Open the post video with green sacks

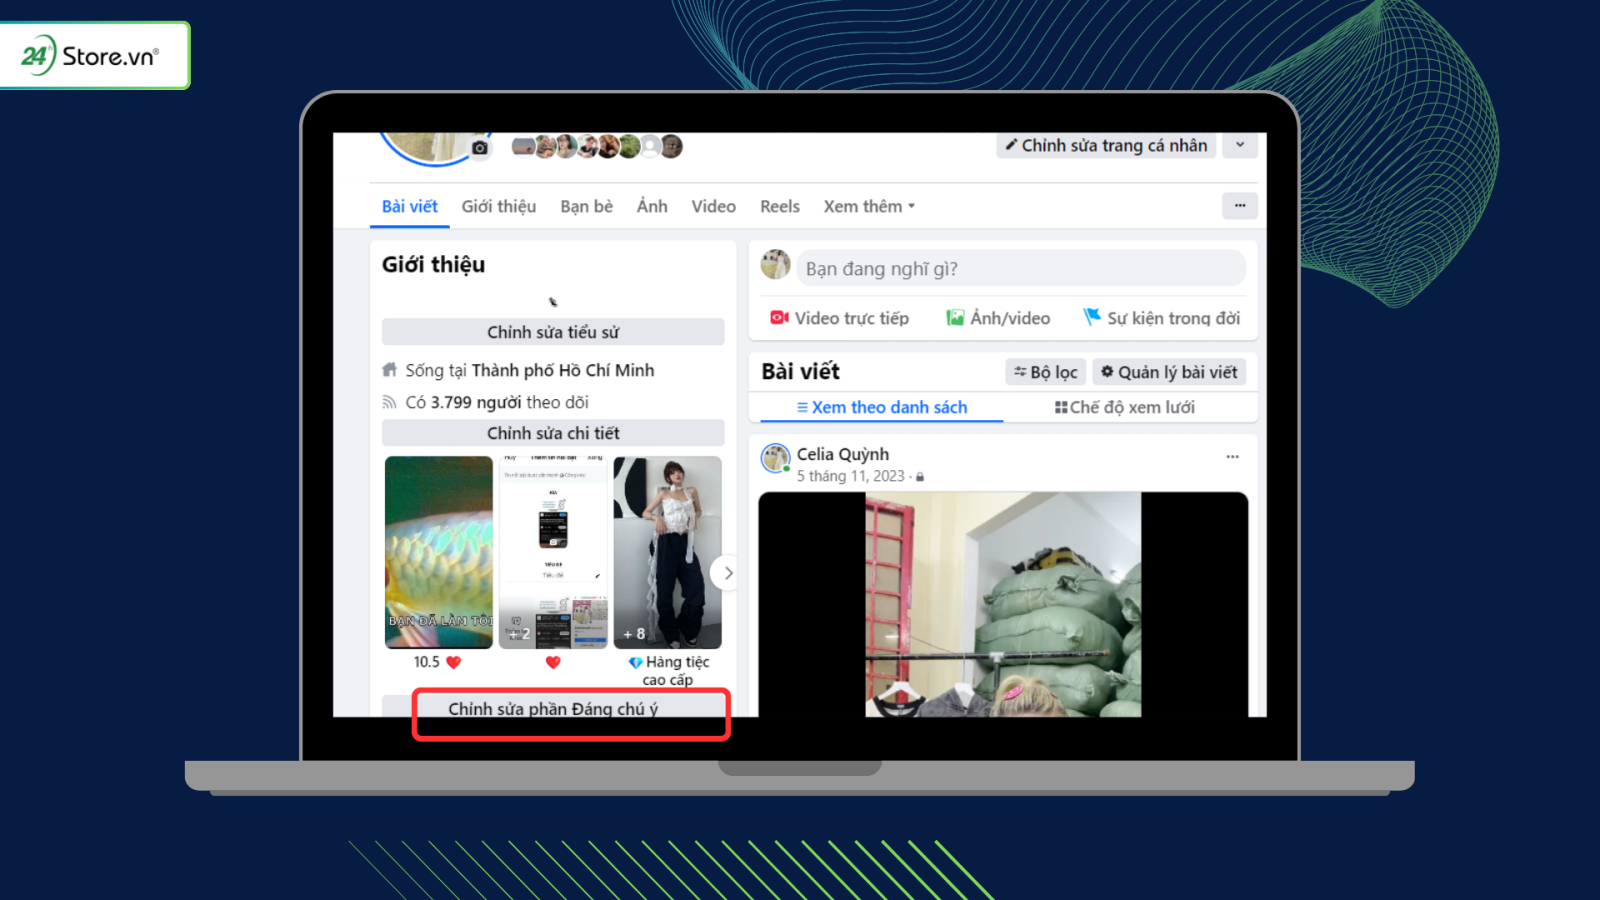click(1003, 604)
